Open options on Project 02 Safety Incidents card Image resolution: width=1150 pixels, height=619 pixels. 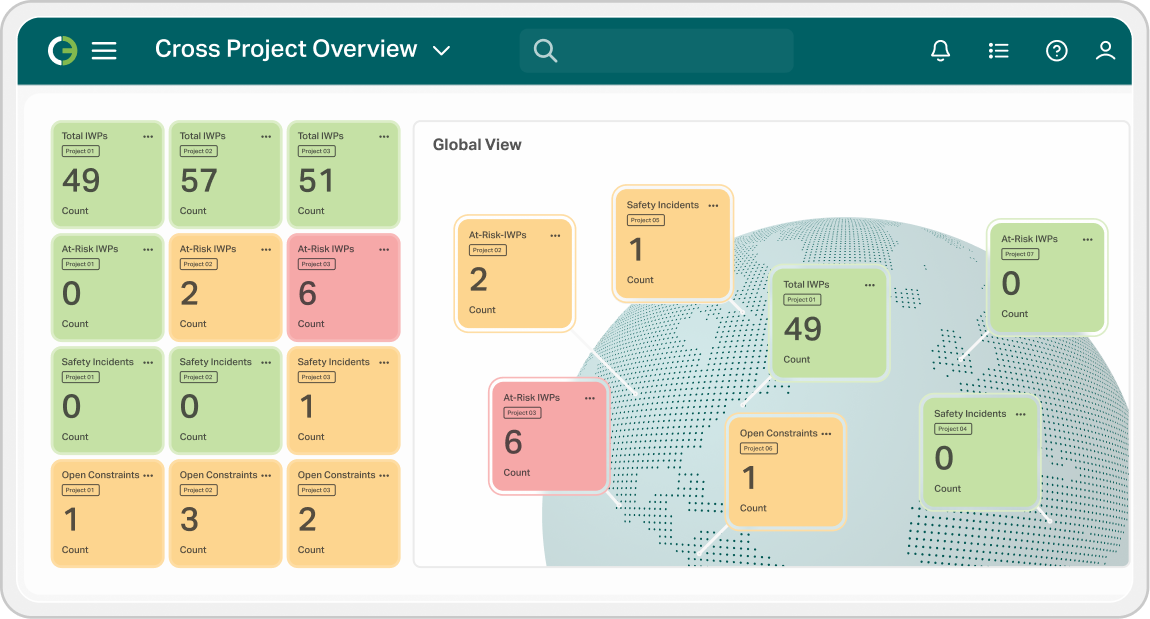click(x=267, y=362)
